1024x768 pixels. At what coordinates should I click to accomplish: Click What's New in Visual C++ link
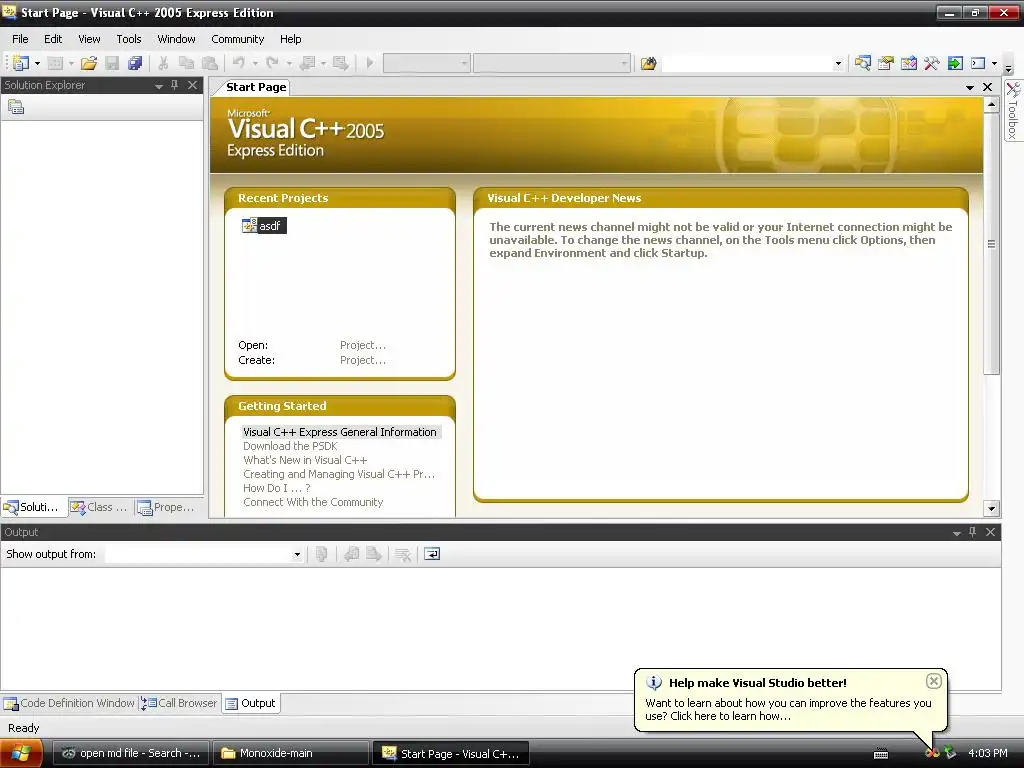(305, 460)
